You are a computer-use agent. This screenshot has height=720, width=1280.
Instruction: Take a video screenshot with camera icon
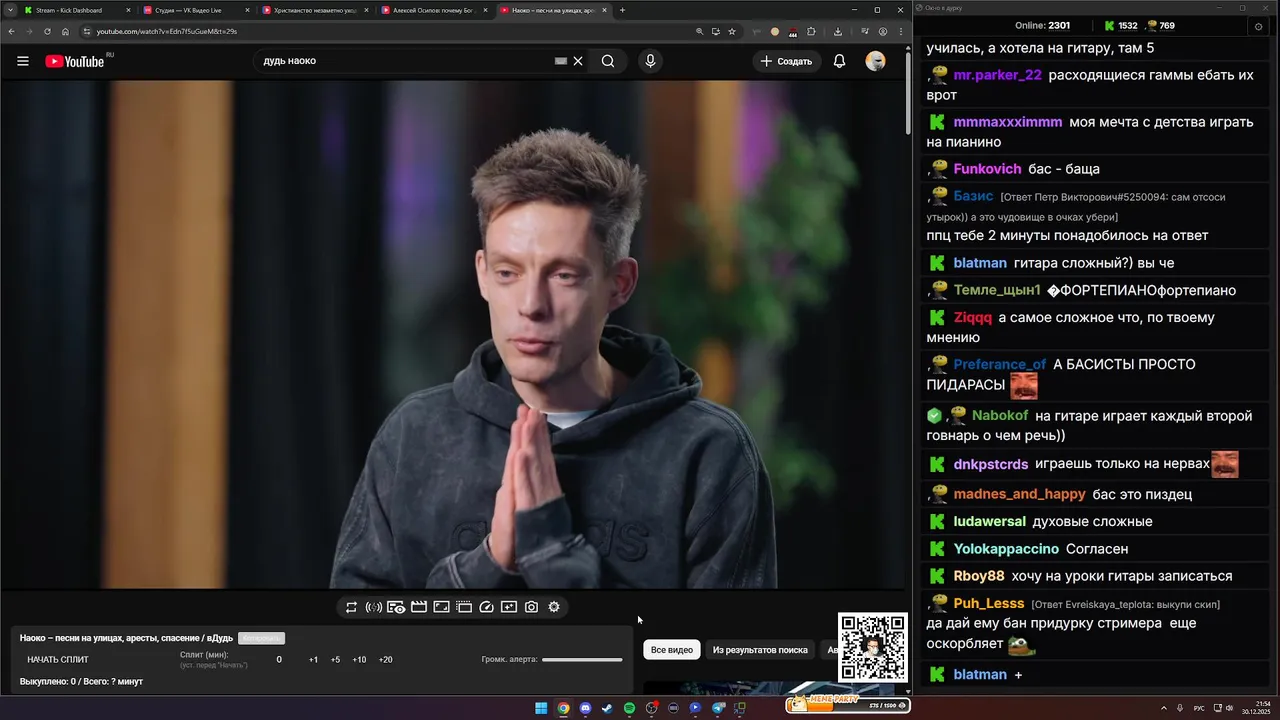[x=531, y=607]
